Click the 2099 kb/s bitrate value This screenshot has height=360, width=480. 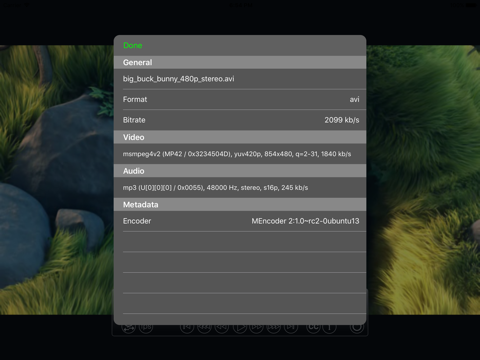click(x=342, y=120)
